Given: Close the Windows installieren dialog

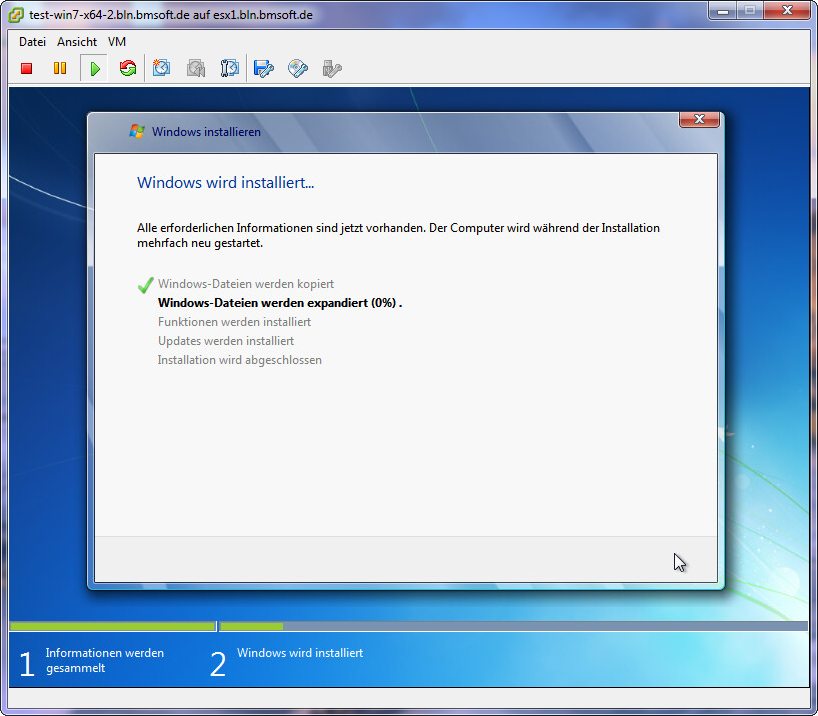Looking at the screenshot, I should [x=699, y=120].
